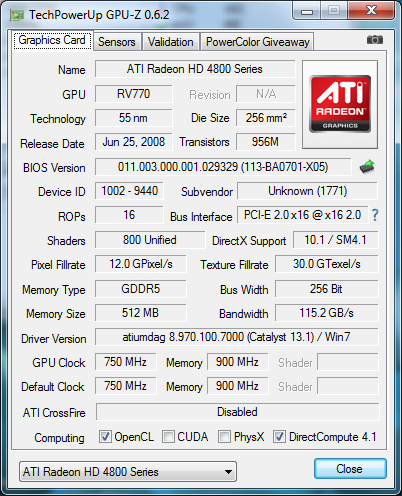This screenshot has height=496, width=402.
Task: Click the Driver Version label
Action: (54, 339)
